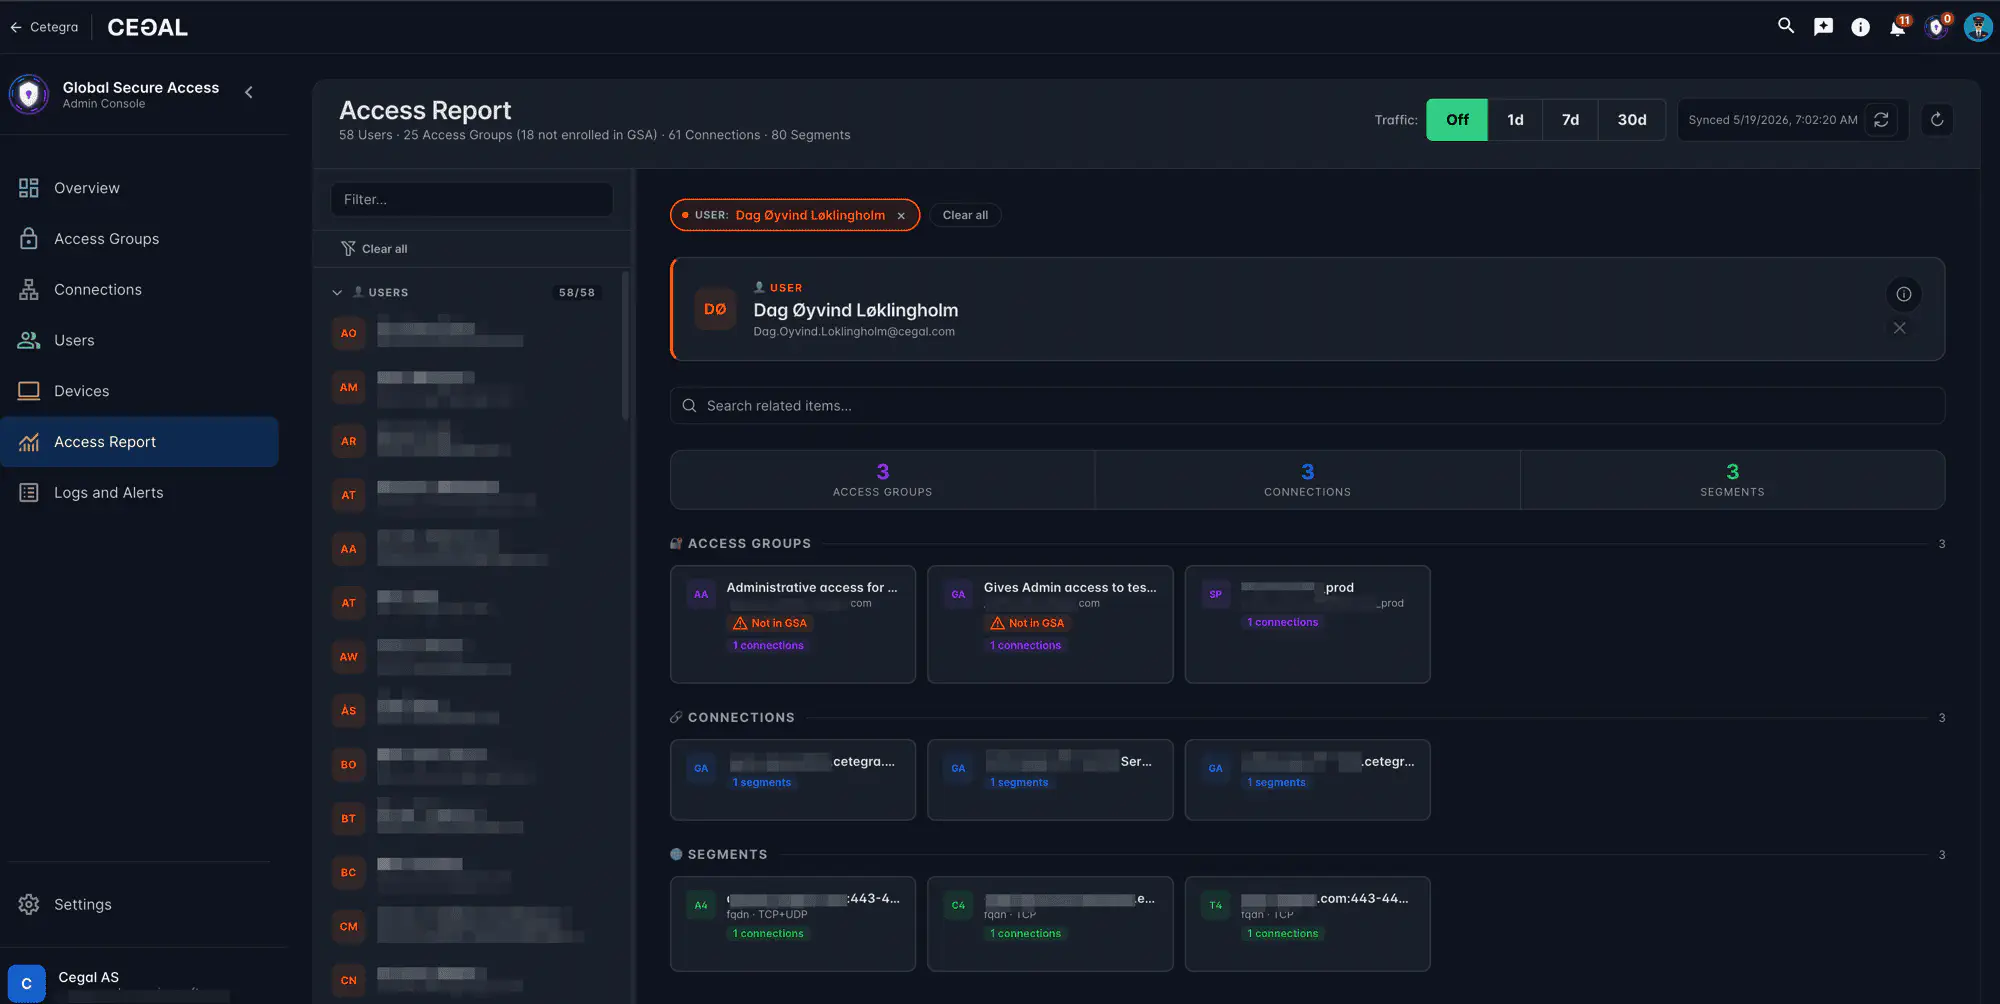
Task: Set traffic range to 30d
Action: [1631, 120]
